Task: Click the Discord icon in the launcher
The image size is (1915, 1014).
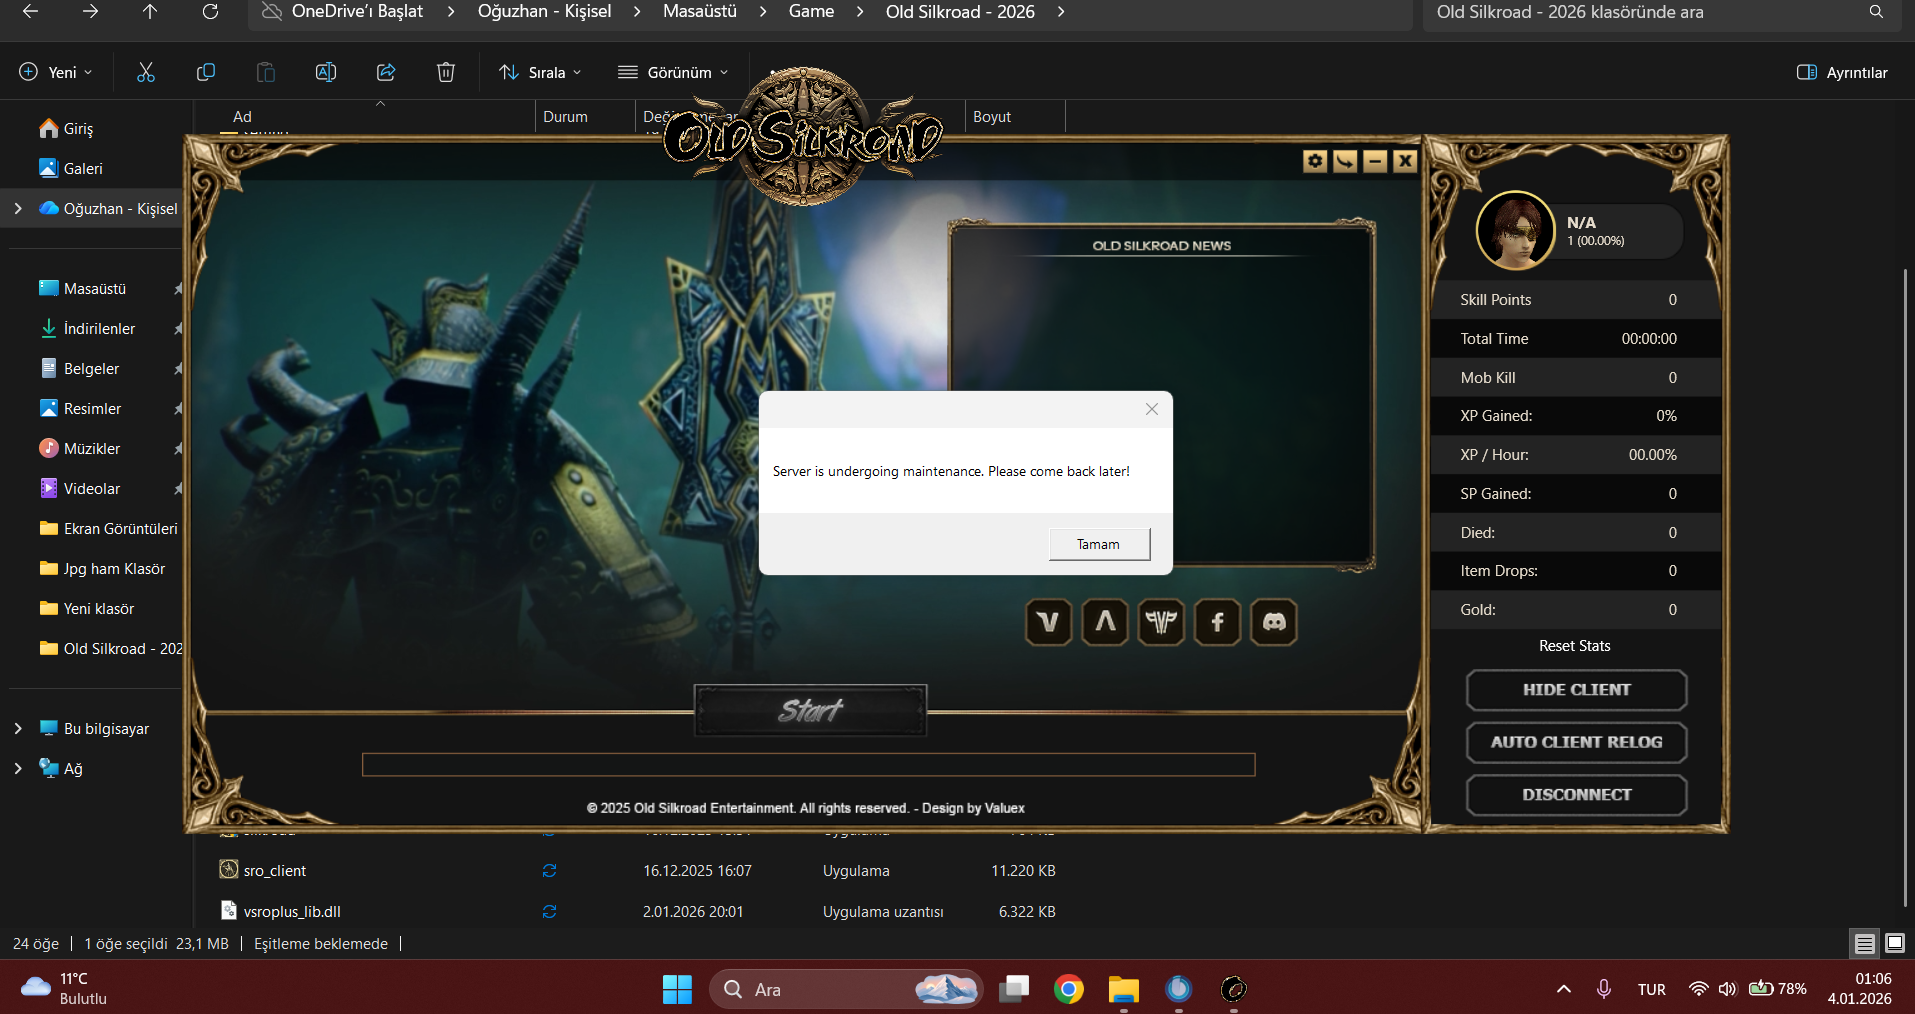Action: (x=1274, y=622)
